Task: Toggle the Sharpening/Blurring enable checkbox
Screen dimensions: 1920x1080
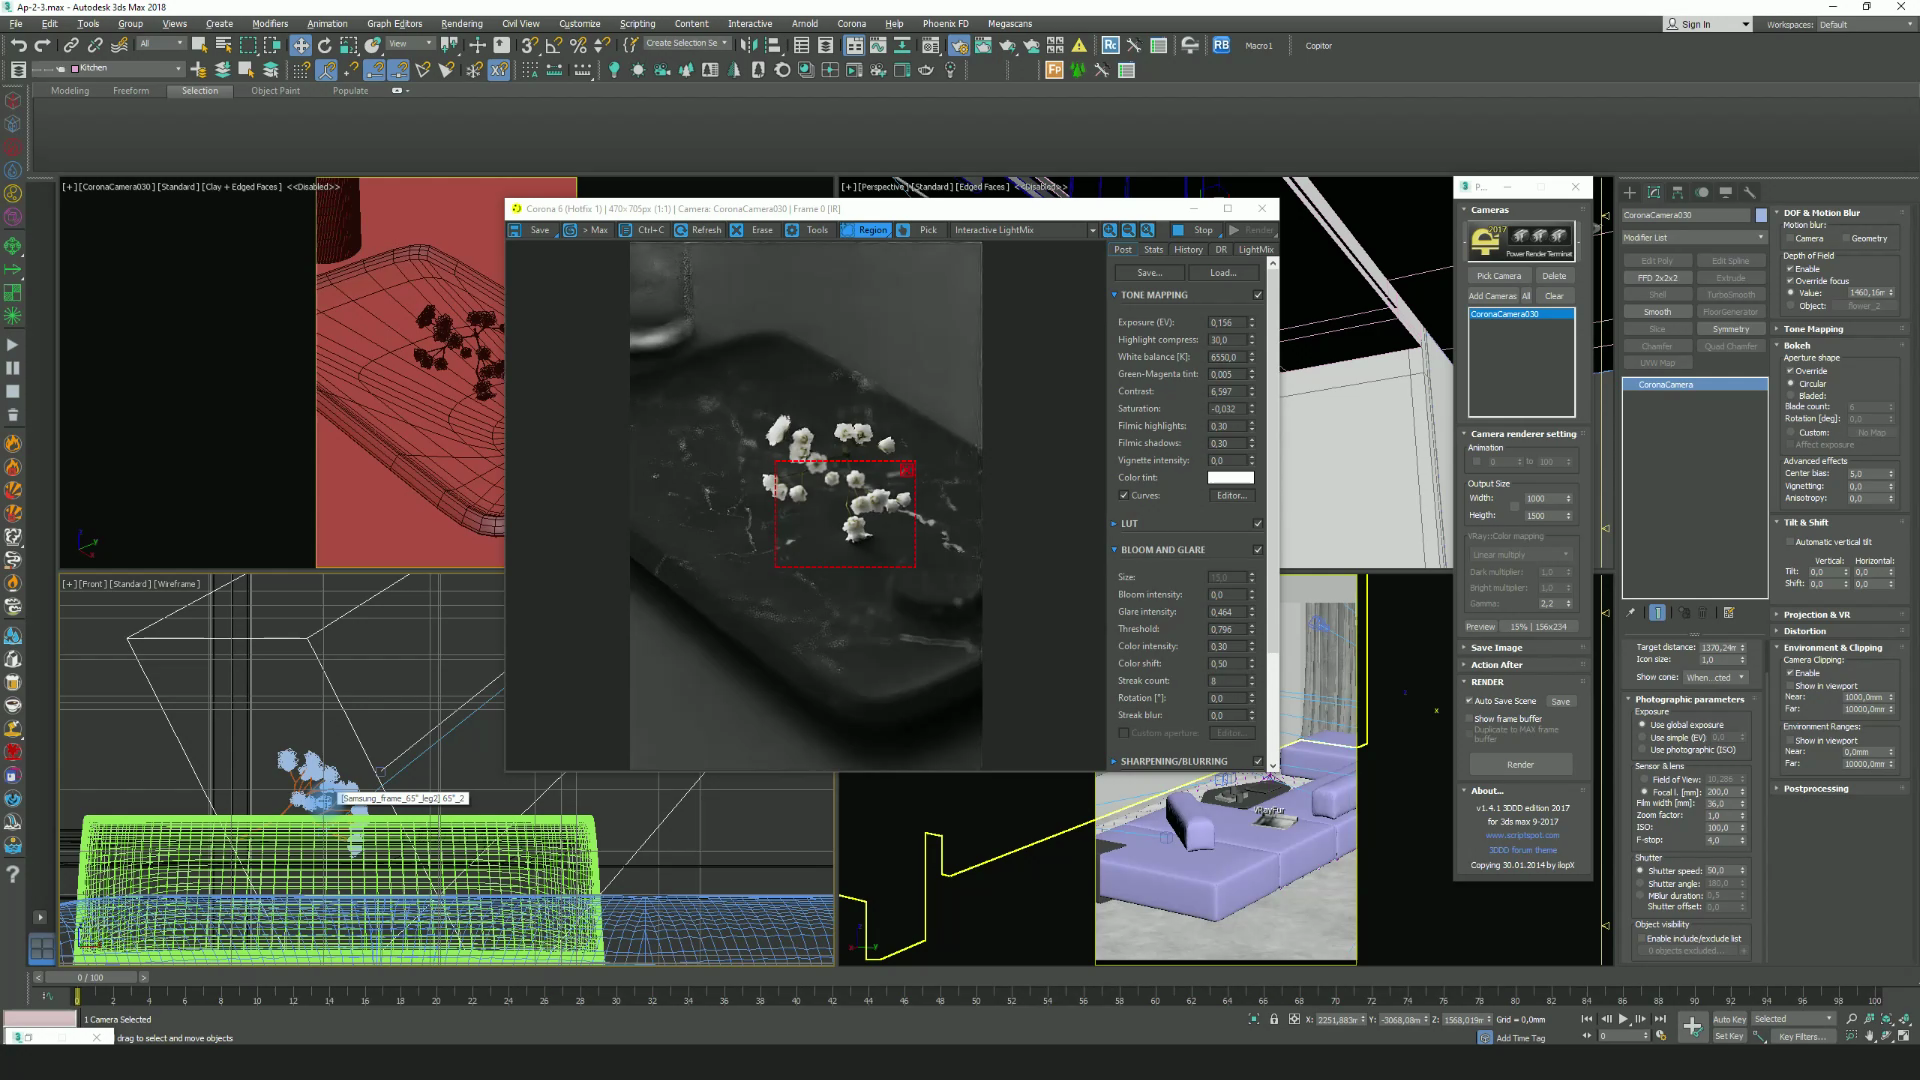Action: tap(1258, 761)
